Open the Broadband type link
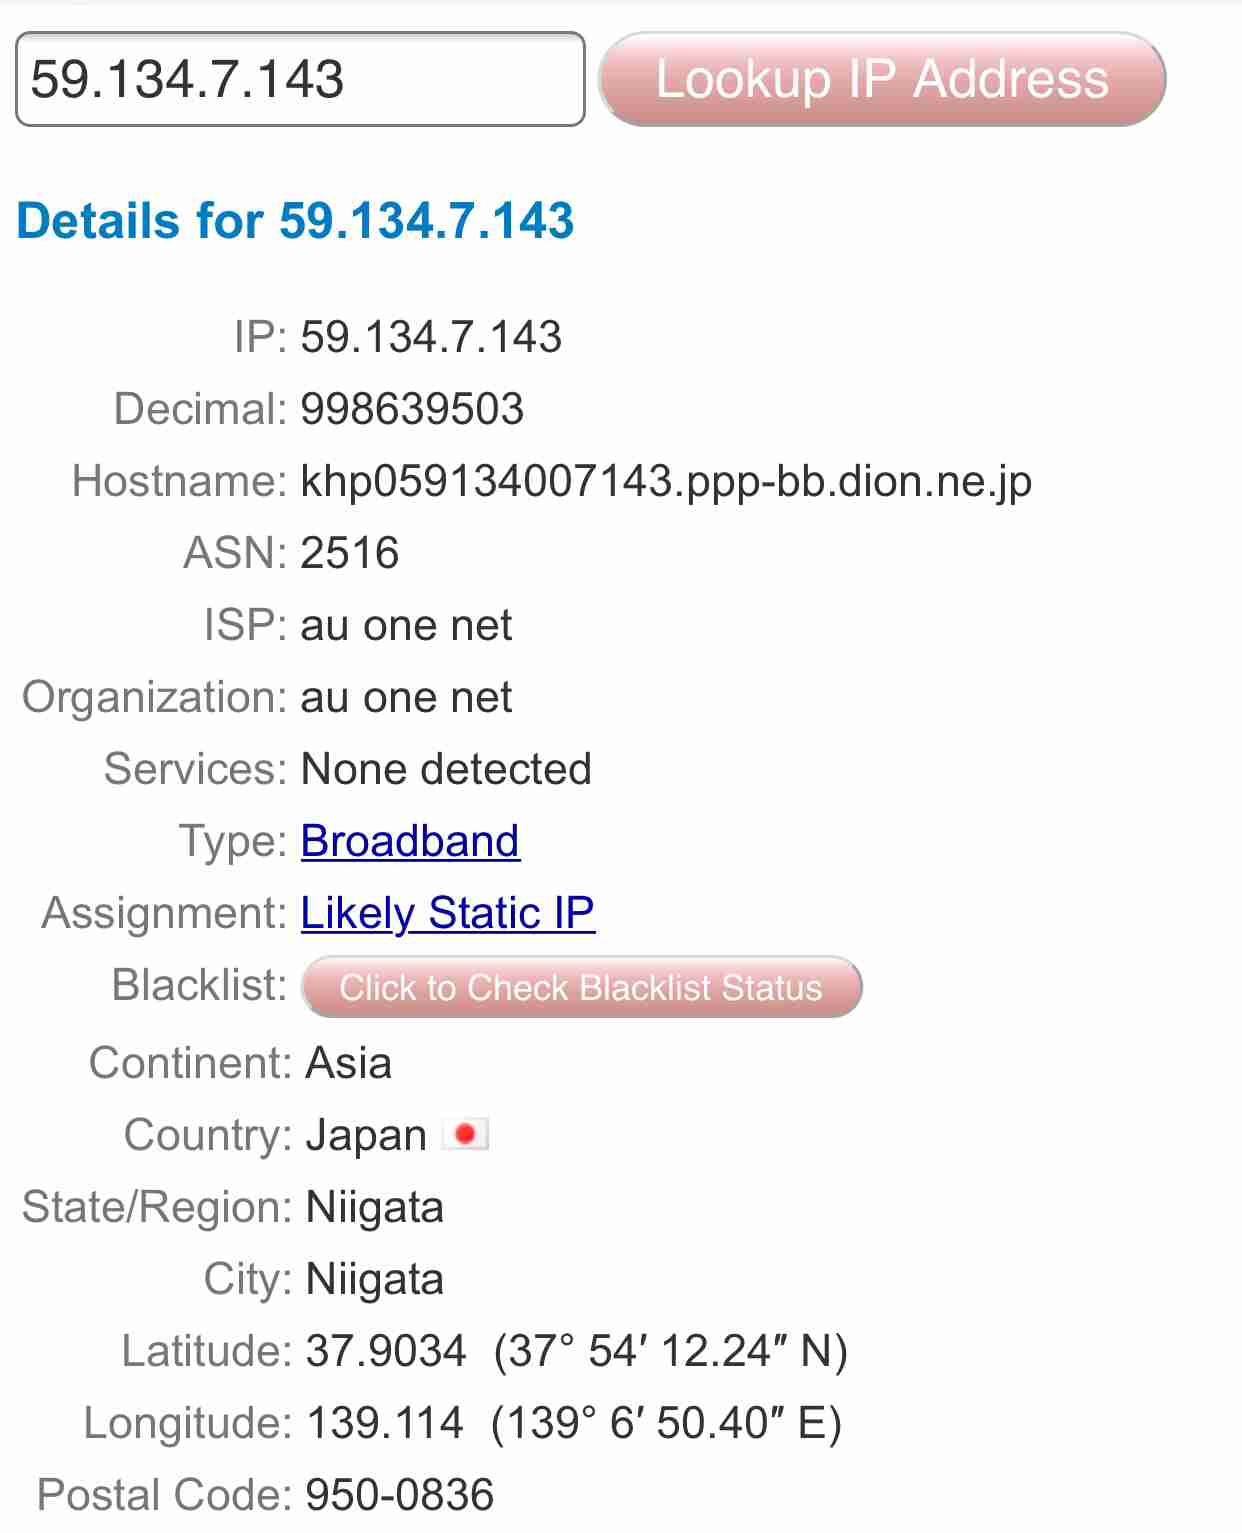The height and width of the screenshot is (1533, 1242). pyautogui.click(x=410, y=841)
